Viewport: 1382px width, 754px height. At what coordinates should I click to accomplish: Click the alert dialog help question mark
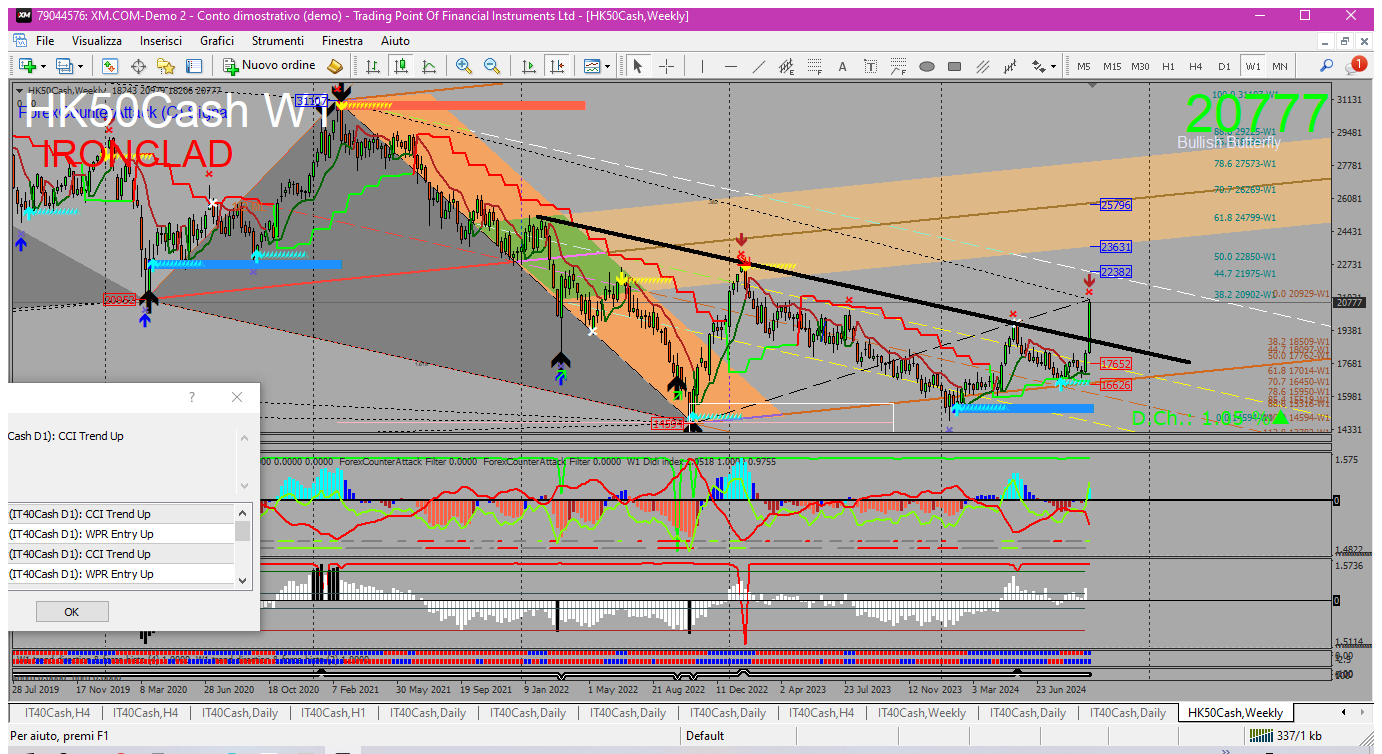point(192,397)
